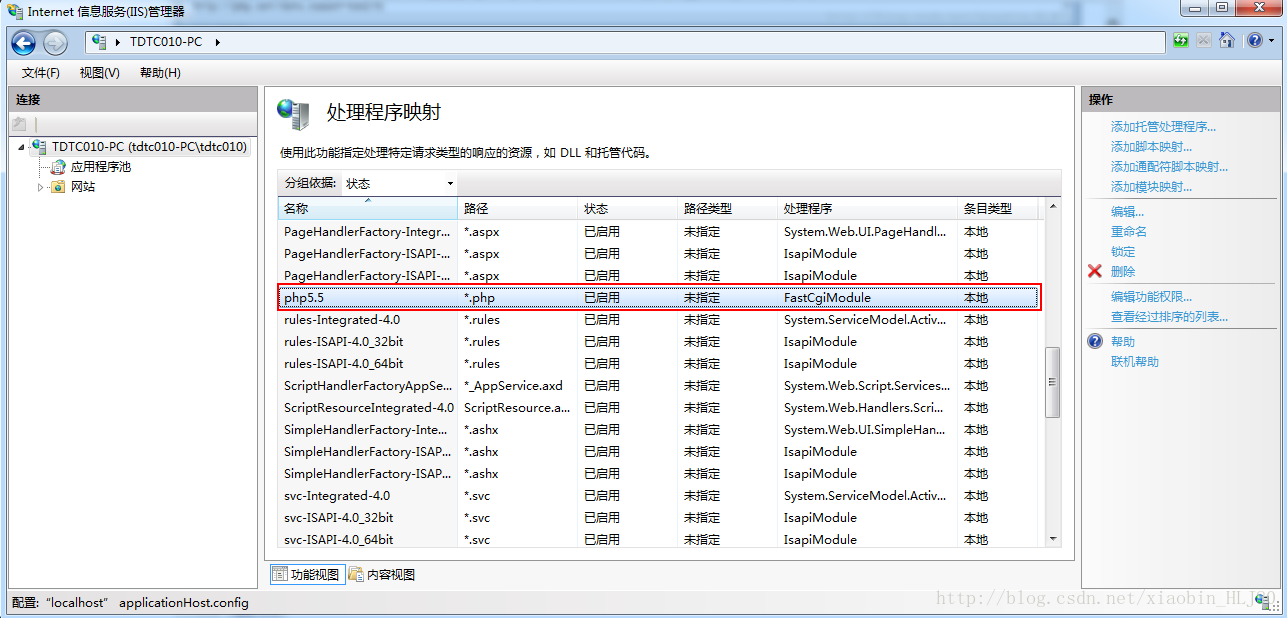
Task: Open the 文件(F) menu
Action: coord(41,73)
